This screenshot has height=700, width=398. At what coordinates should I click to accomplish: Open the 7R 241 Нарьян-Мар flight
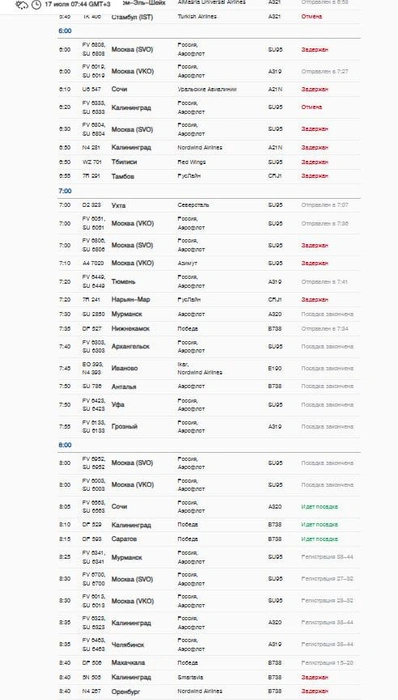tap(209, 300)
